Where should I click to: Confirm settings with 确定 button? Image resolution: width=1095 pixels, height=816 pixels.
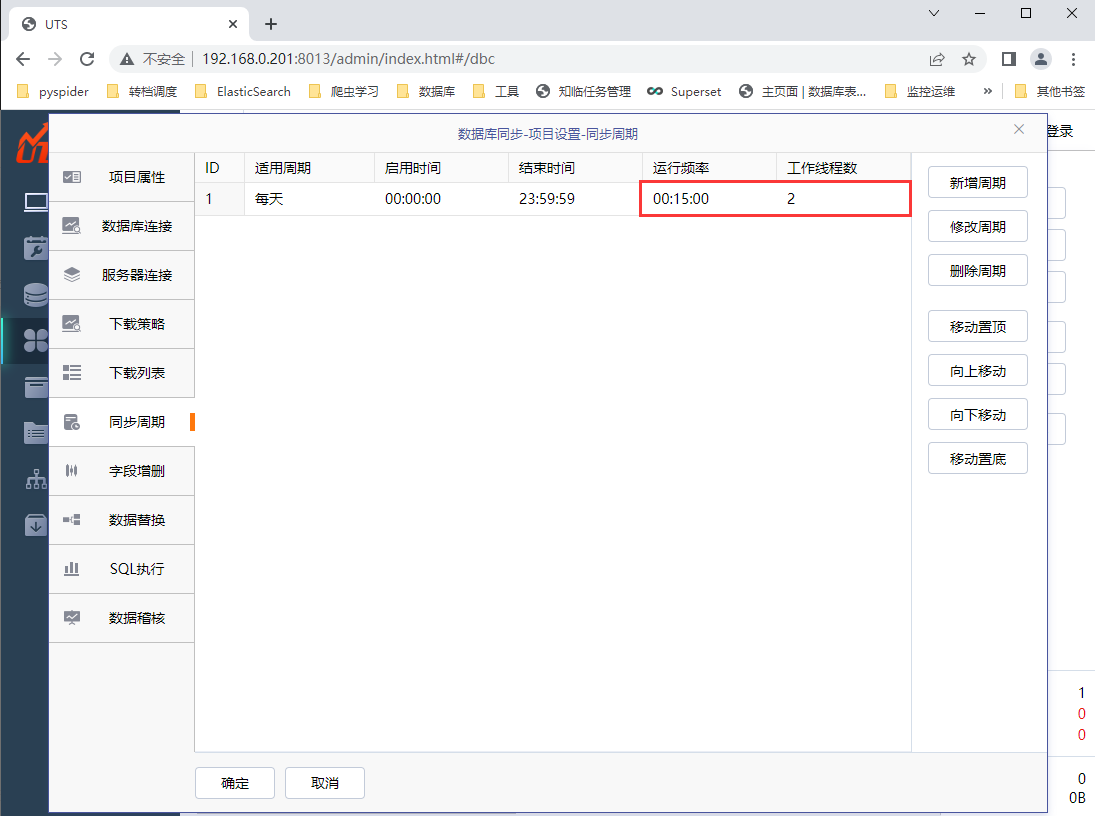[x=235, y=783]
